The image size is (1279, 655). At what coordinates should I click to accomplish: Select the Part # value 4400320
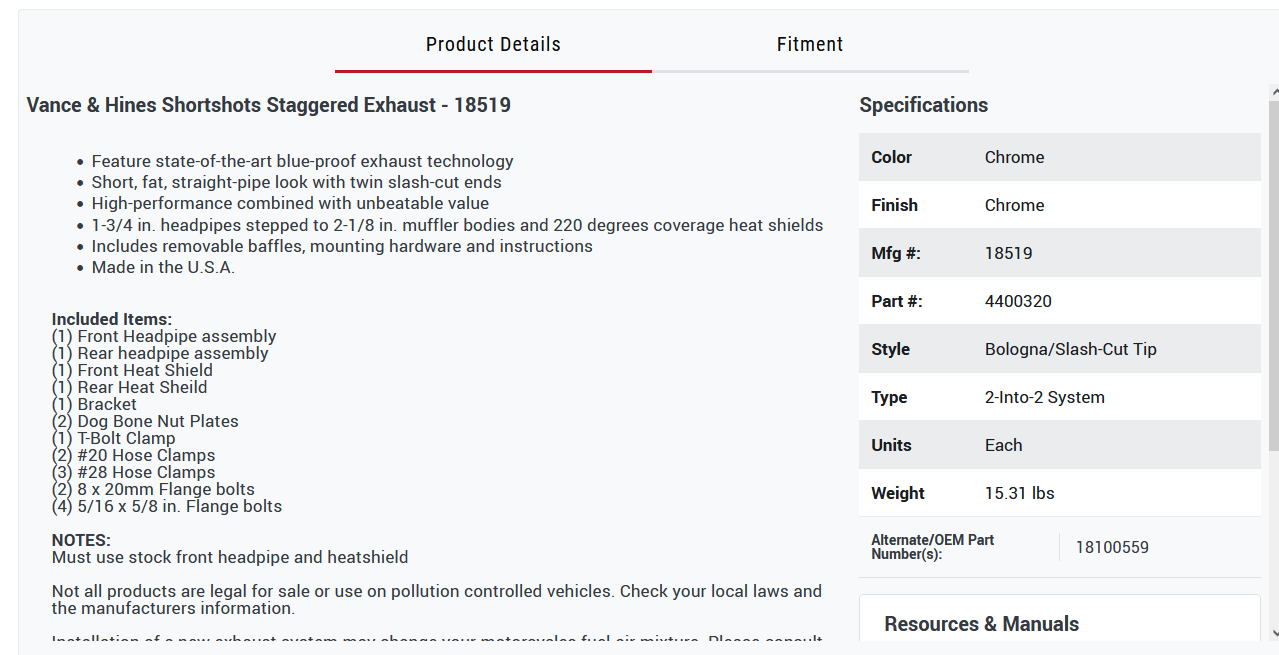1018,301
